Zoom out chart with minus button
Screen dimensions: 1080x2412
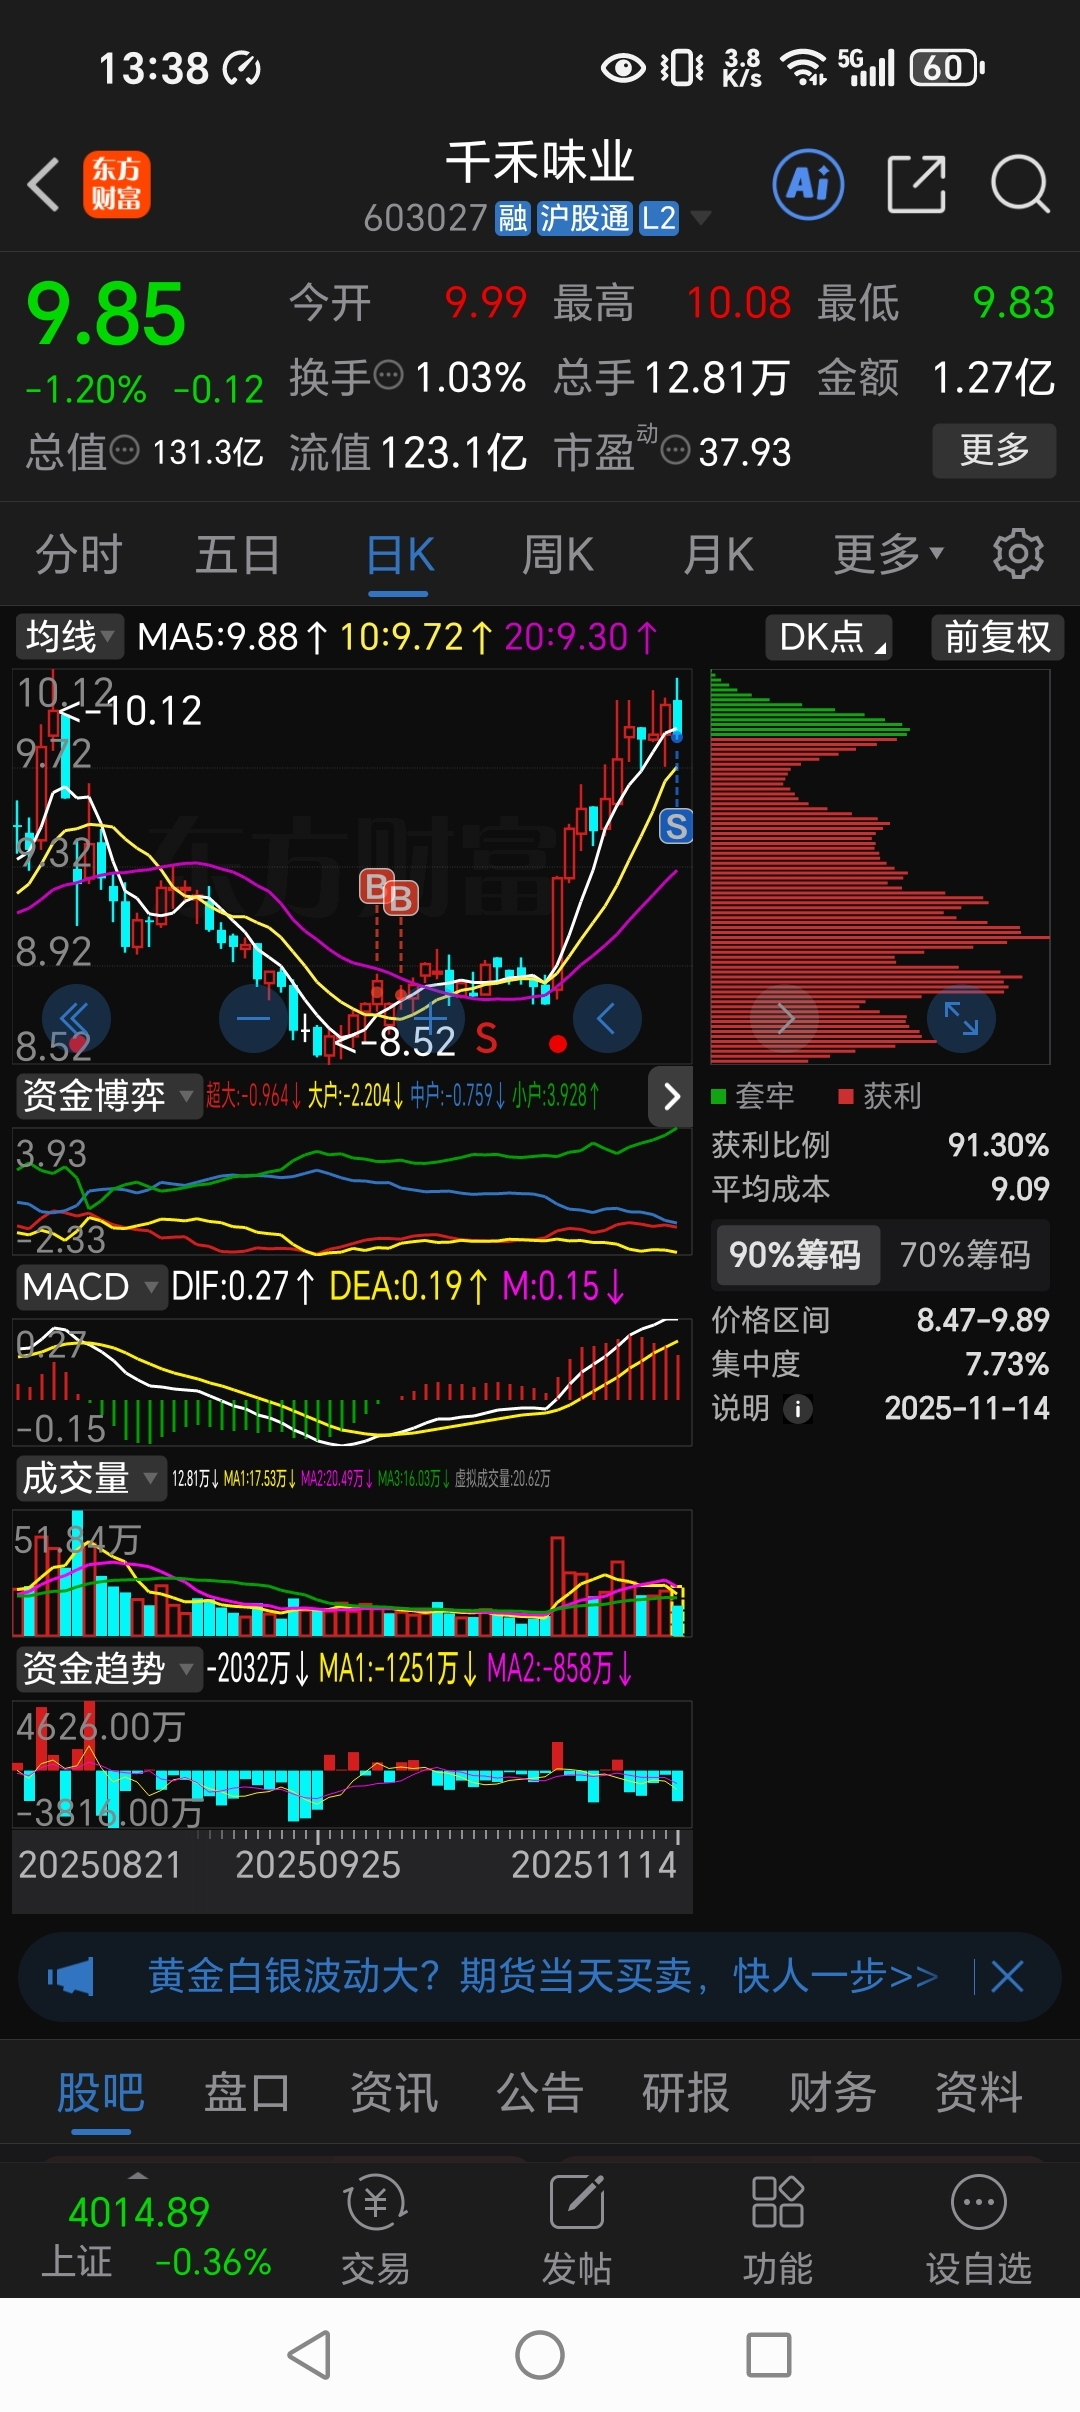[x=253, y=1018]
